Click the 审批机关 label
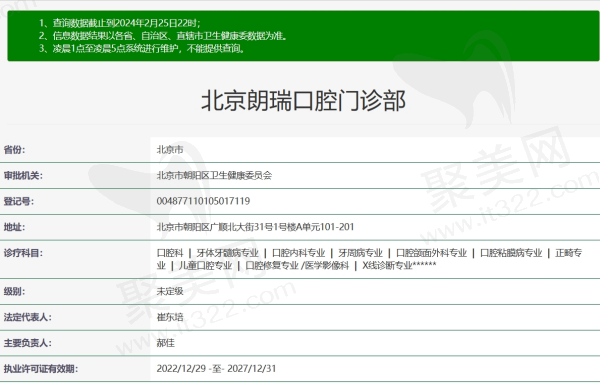This screenshot has width=600, height=383. coord(23,176)
